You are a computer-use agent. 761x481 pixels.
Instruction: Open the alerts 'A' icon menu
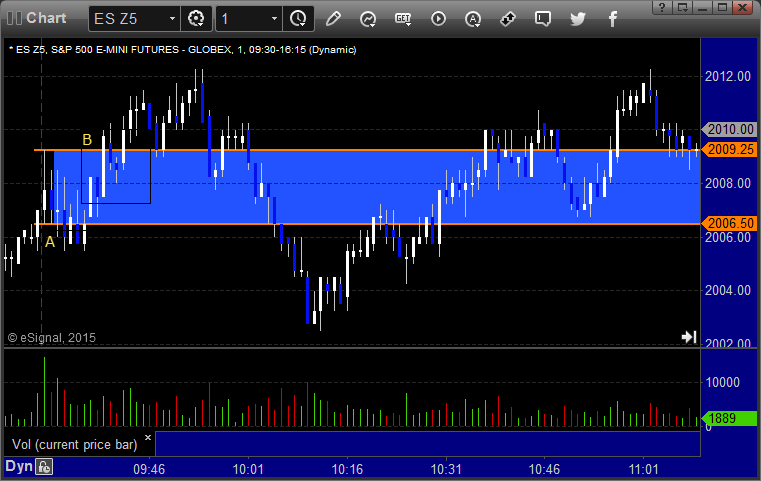(x=473, y=19)
